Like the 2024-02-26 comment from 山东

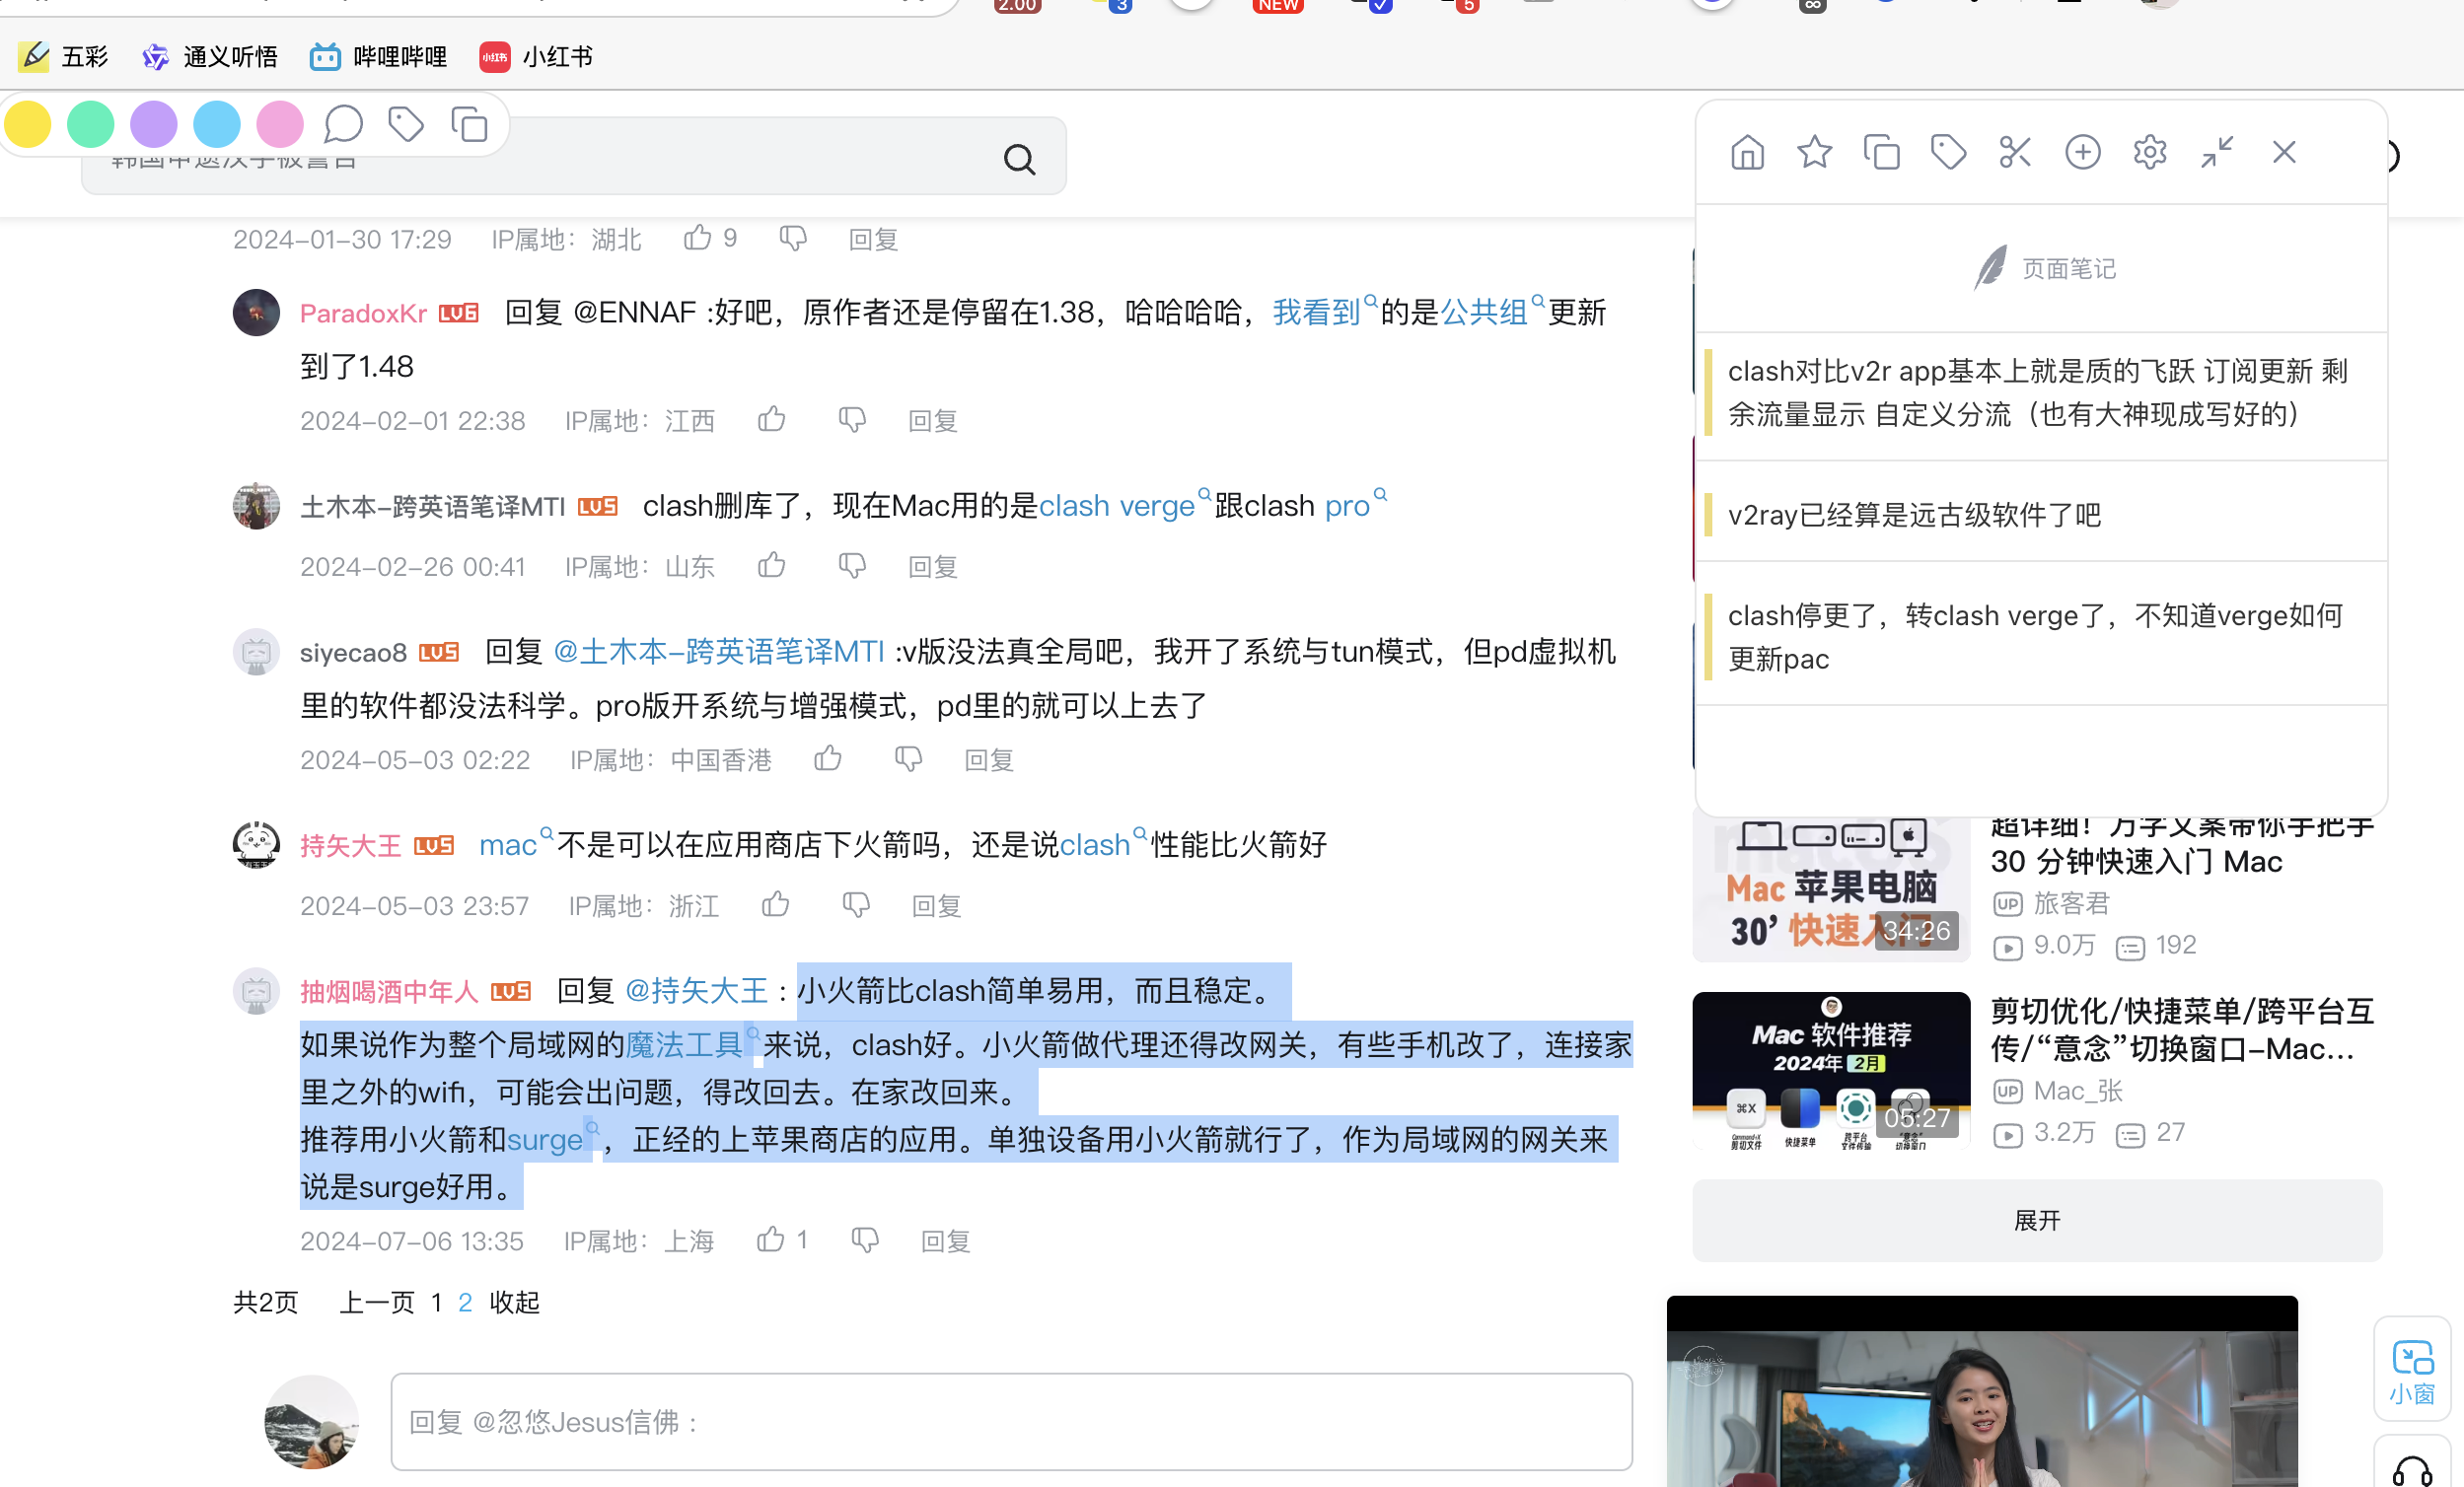click(x=771, y=566)
